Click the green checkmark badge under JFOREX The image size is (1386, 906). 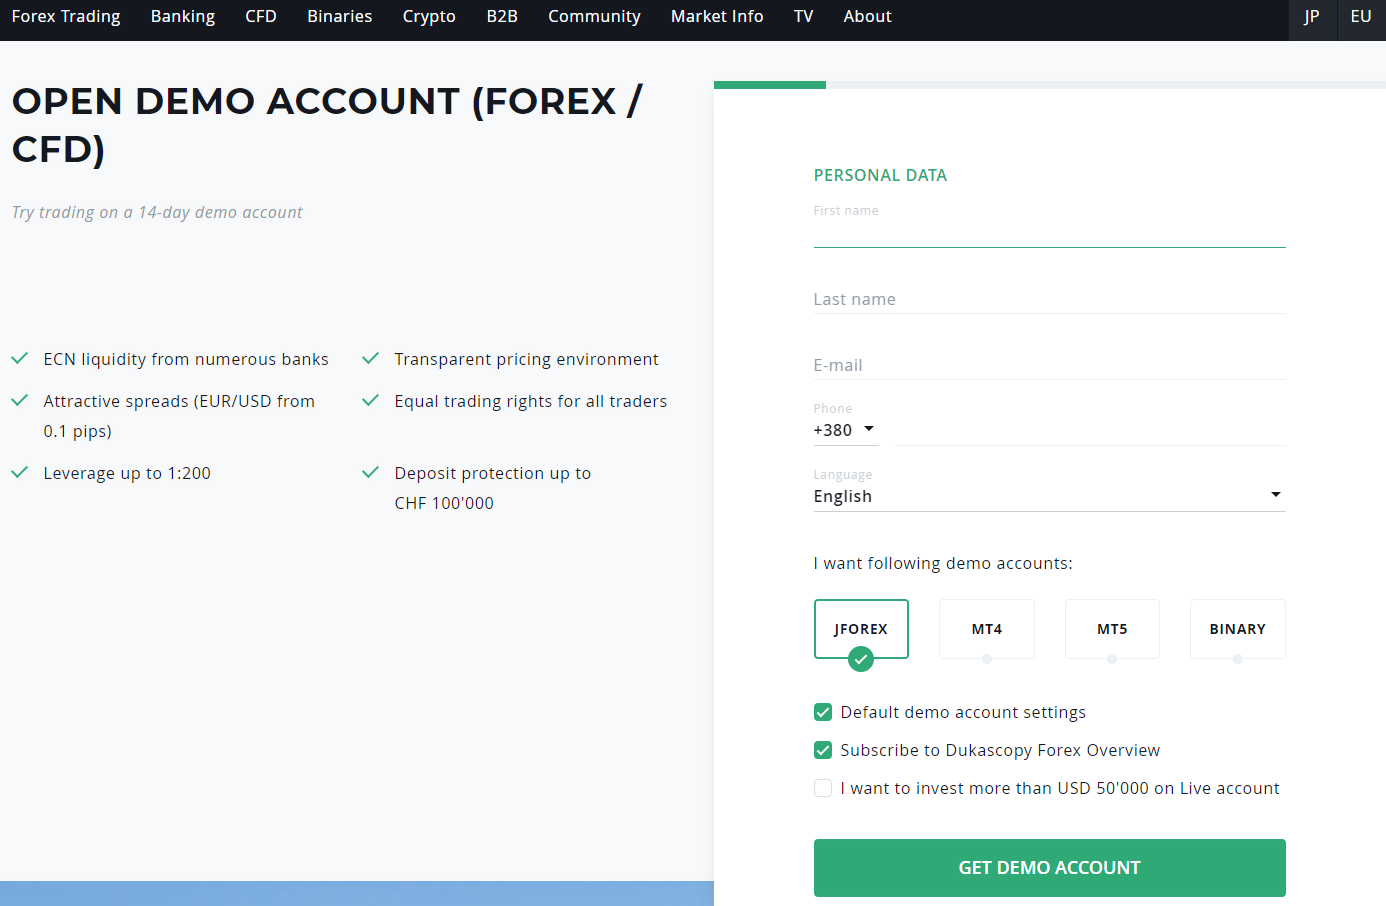pyautogui.click(x=860, y=659)
